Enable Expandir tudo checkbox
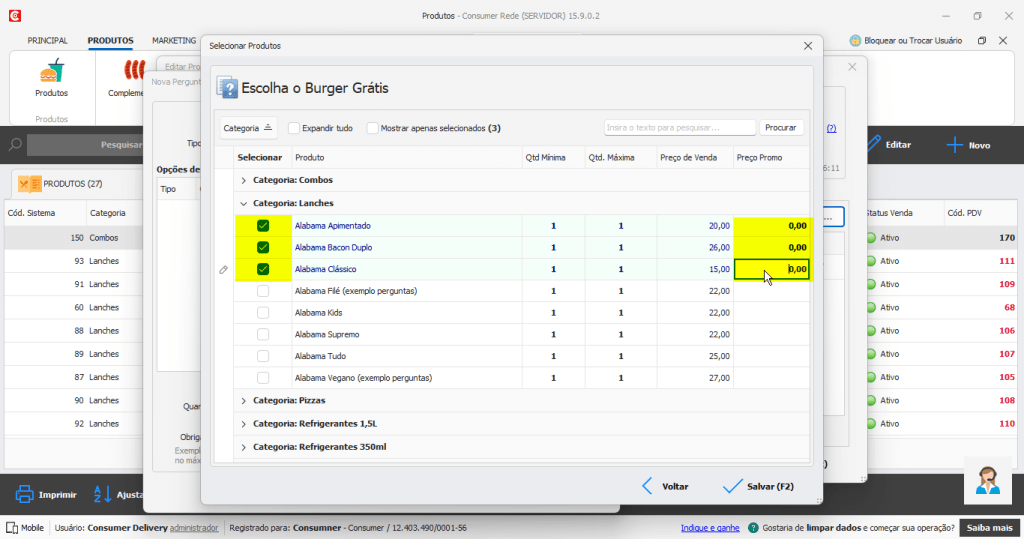1024x539 pixels. 294,128
